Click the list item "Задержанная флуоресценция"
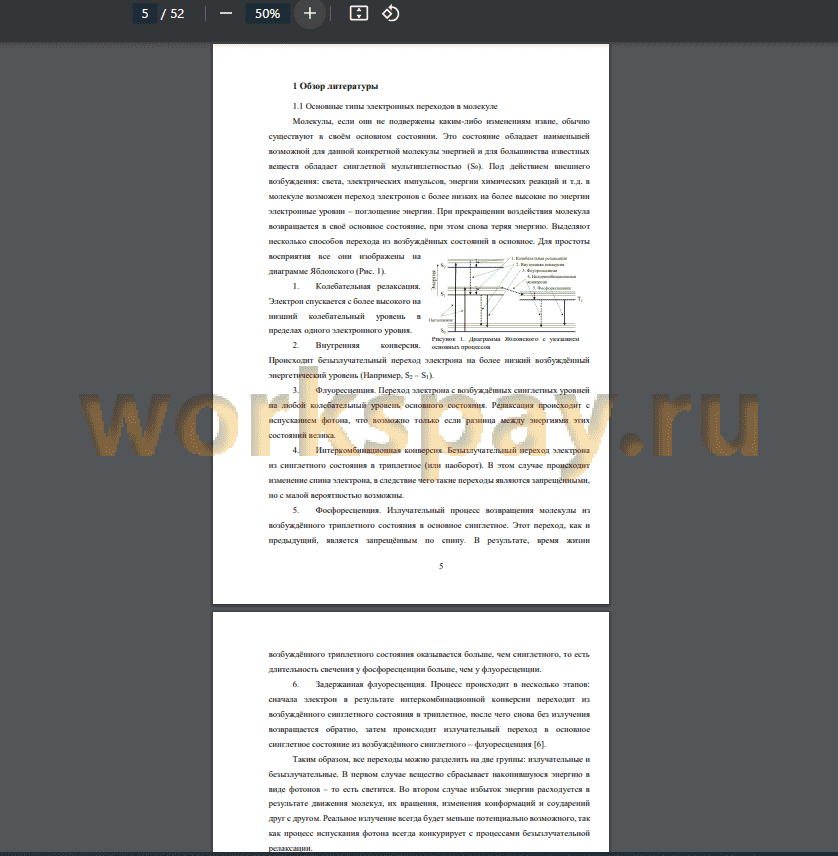The width and height of the screenshot is (838, 856). pyautogui.click(x=370, y=684)
